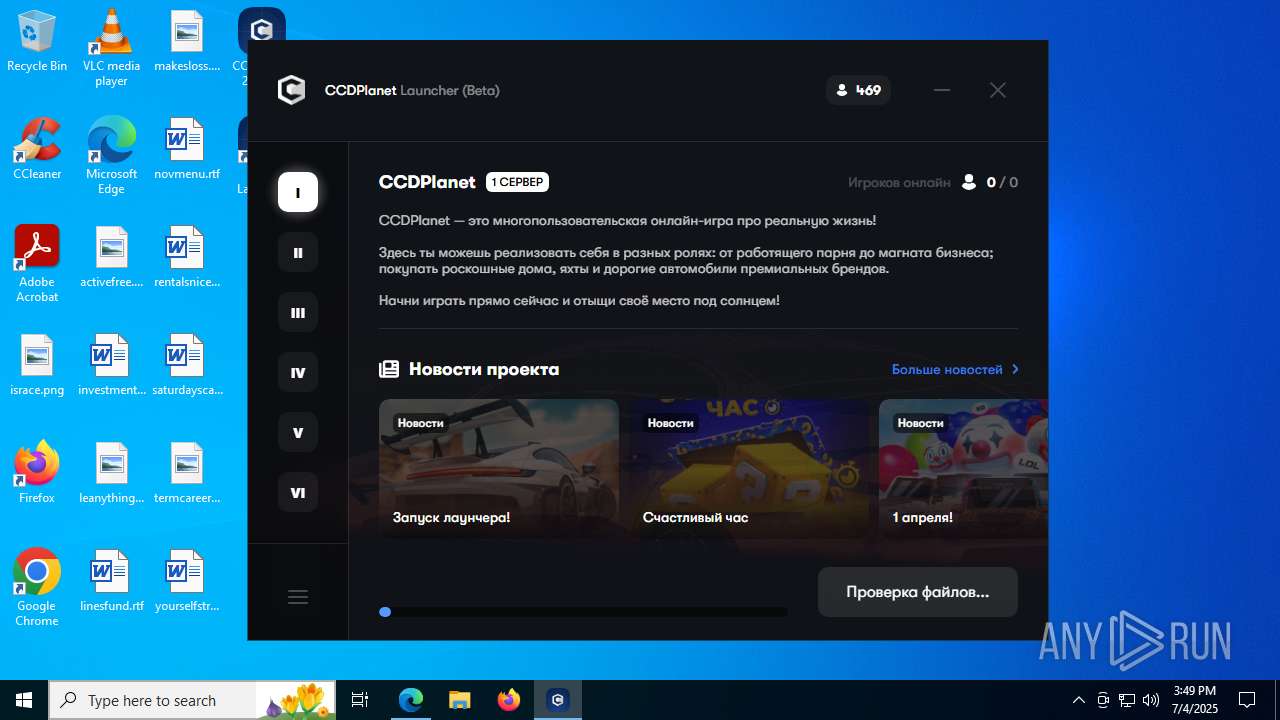Select server IV in sidebar
1280x720 pixels.
pyautogui.click(x=298, y=372)
